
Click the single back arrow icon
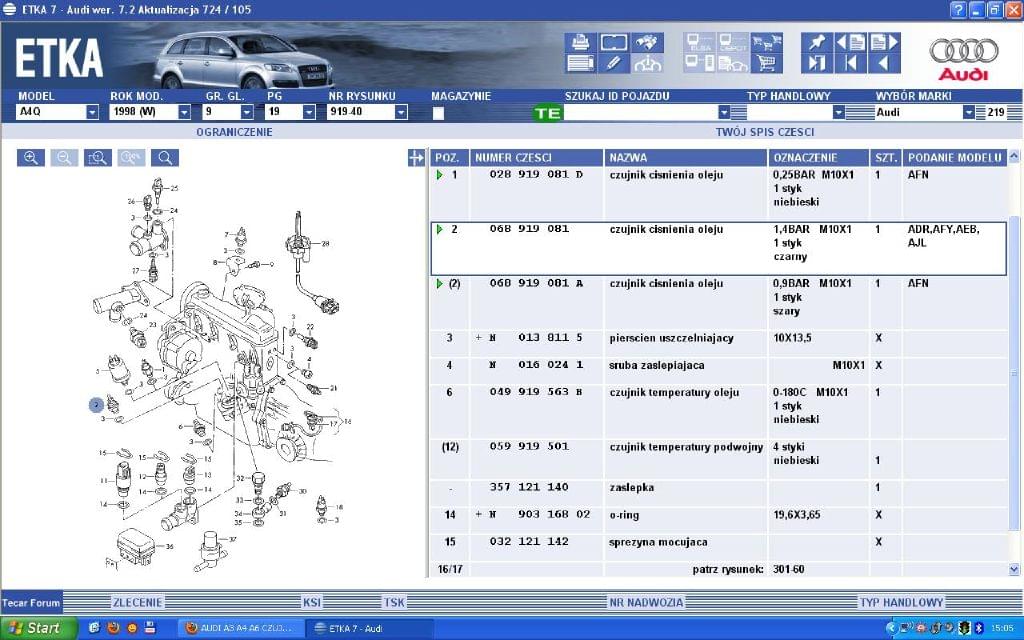pyautogui.click(x=885, y=63)
